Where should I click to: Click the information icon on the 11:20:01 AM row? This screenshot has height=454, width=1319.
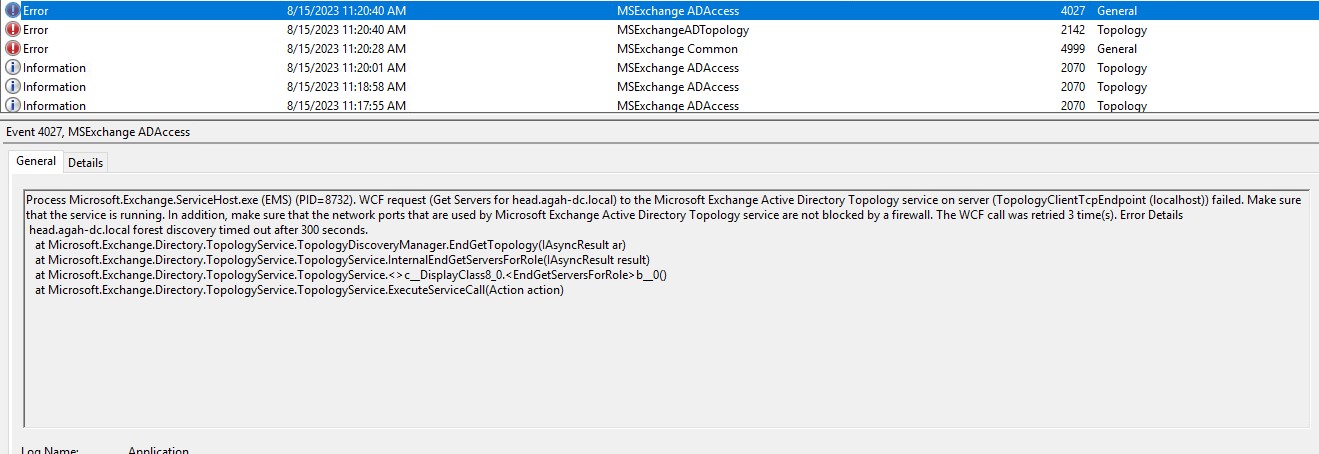12,67
